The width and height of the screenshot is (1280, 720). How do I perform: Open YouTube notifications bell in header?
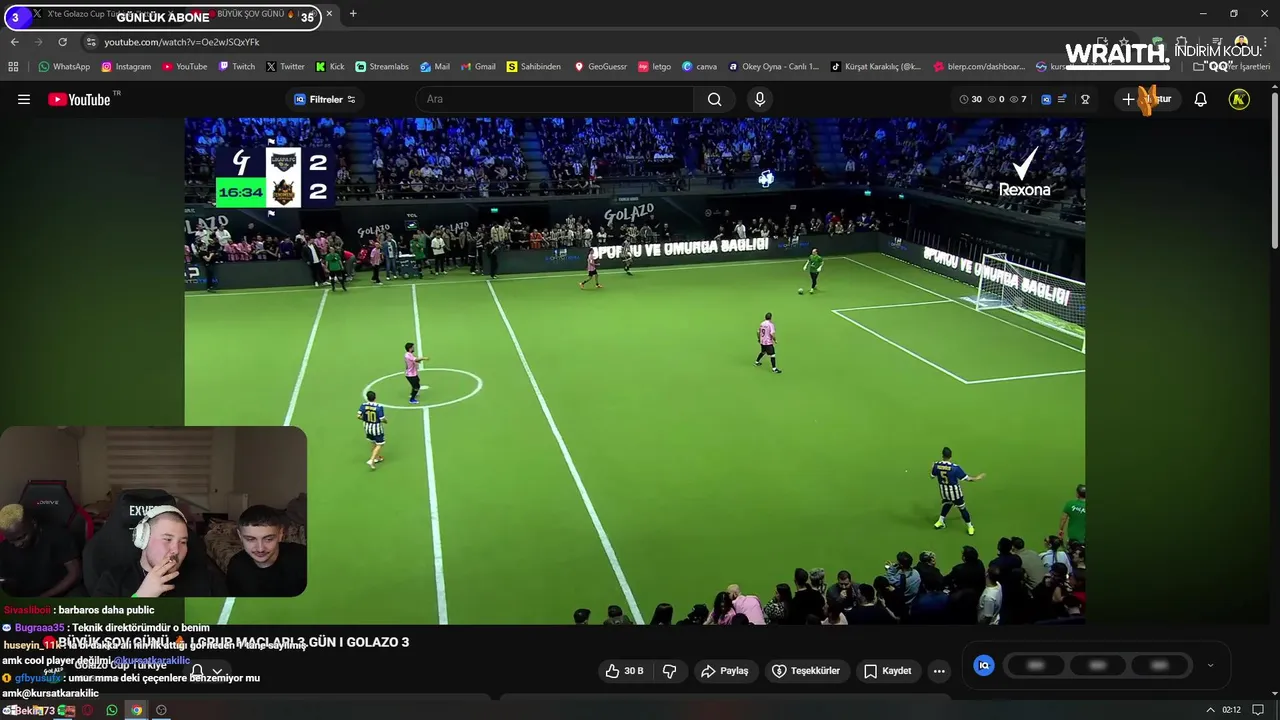pos(1201,99)
